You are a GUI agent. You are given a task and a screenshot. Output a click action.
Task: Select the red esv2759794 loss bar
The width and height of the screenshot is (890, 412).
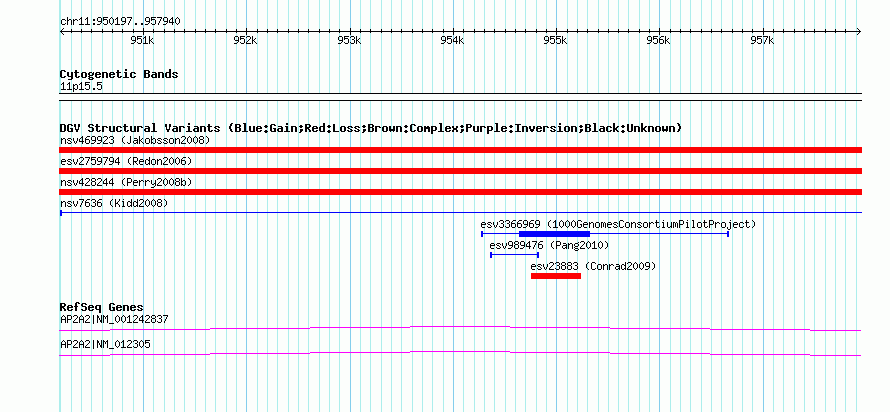[x=460, y=171]
